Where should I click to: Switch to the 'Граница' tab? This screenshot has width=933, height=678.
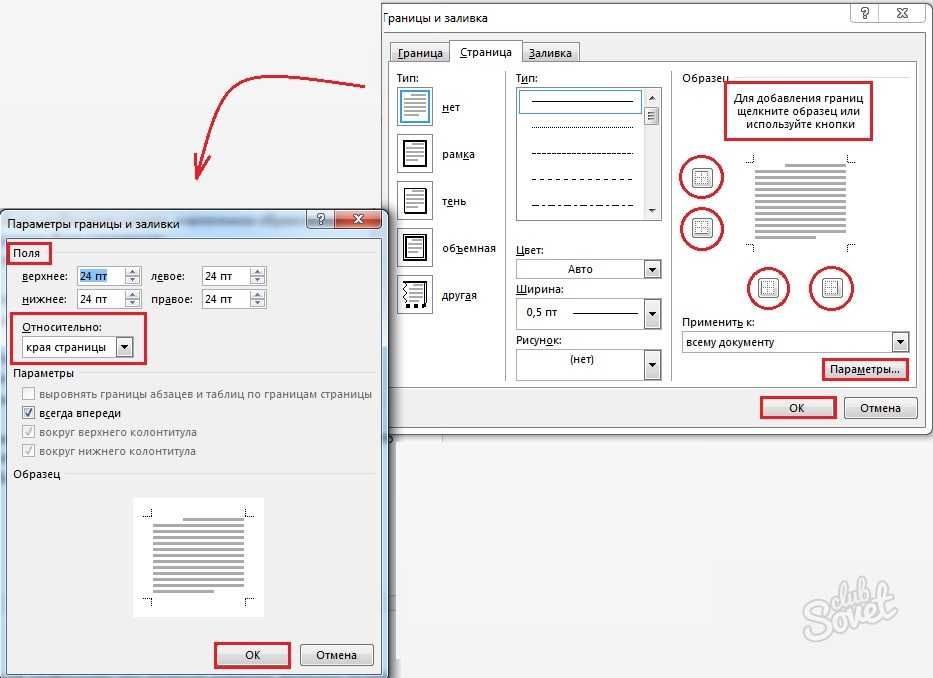tap(420, 52)
